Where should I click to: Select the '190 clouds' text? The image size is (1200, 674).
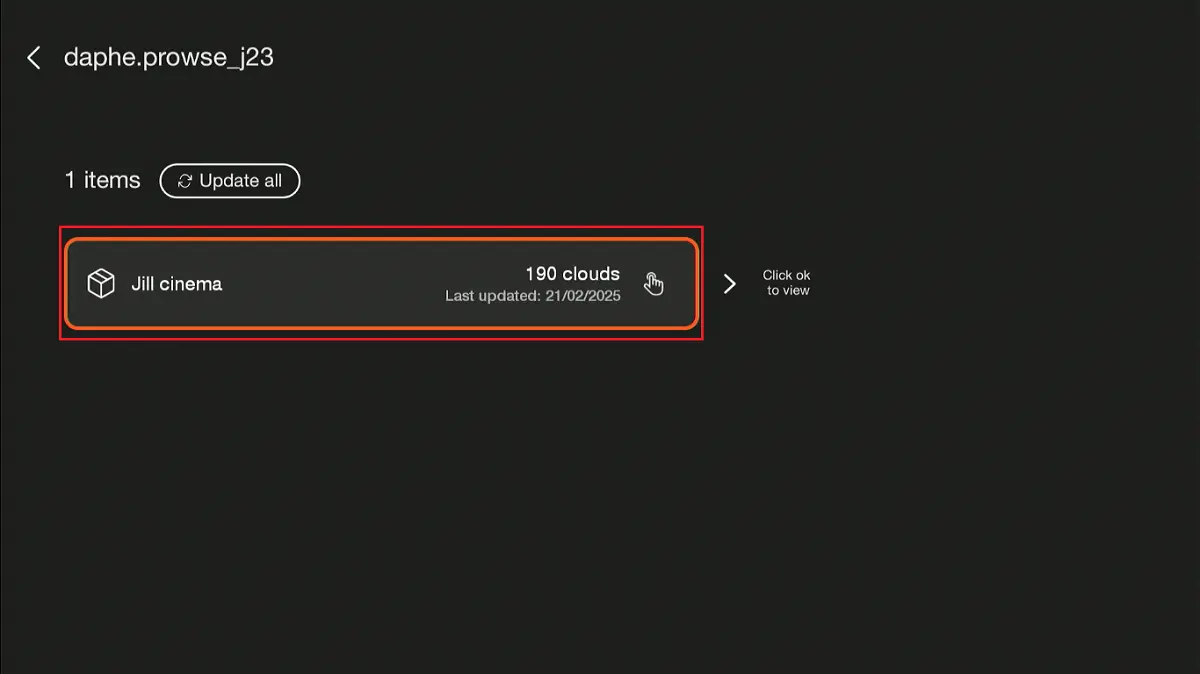tap(572, 274)
